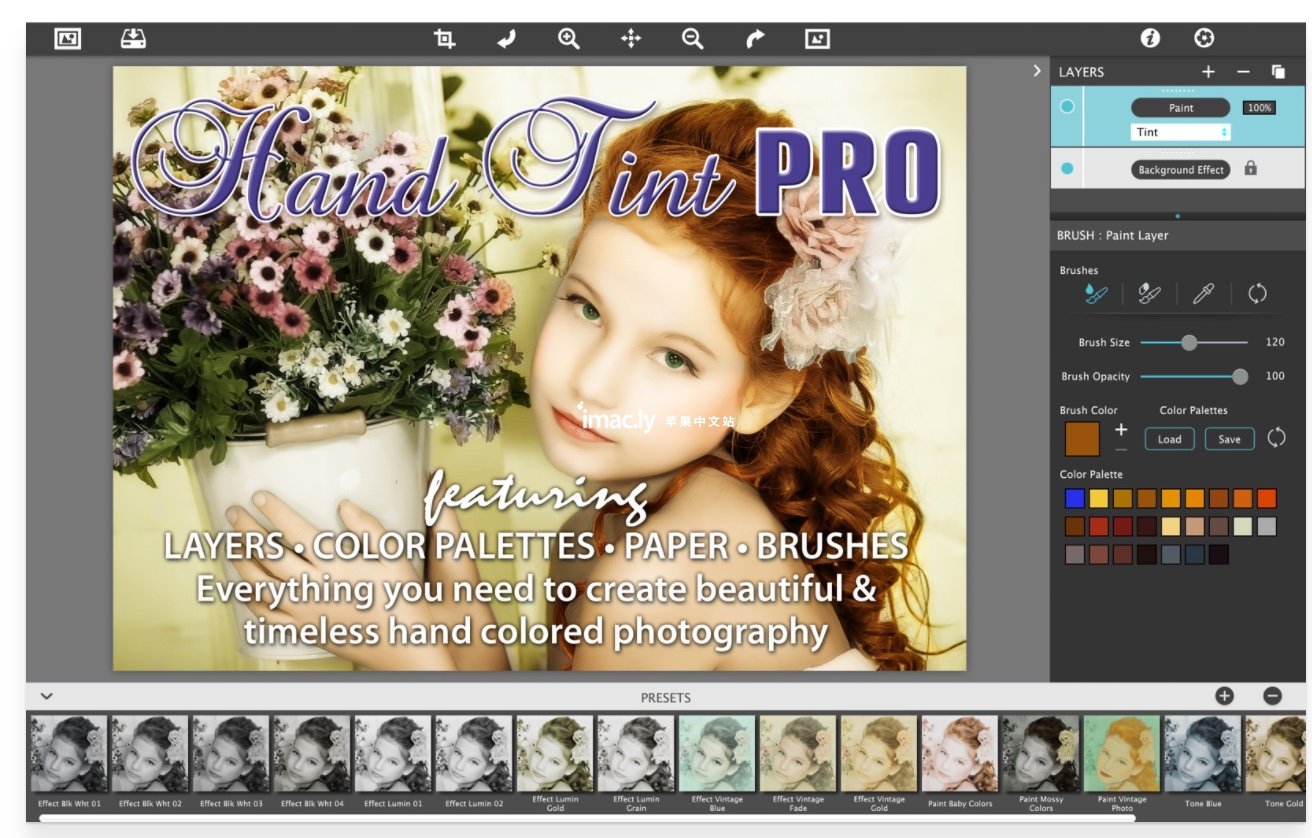Remove a preset with the Presets minus icon
The width and height of the screenshot is (1312, 838).
tap(1272, 696)
